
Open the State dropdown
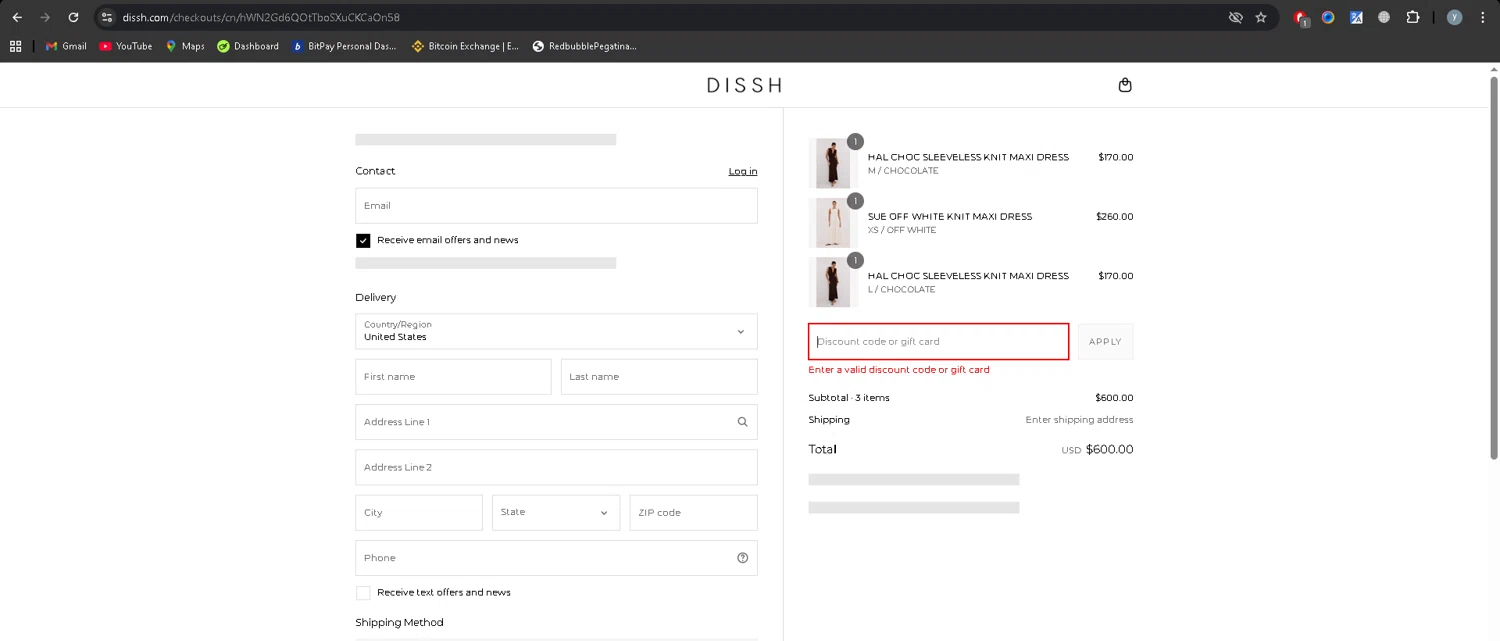coord(556,512)
